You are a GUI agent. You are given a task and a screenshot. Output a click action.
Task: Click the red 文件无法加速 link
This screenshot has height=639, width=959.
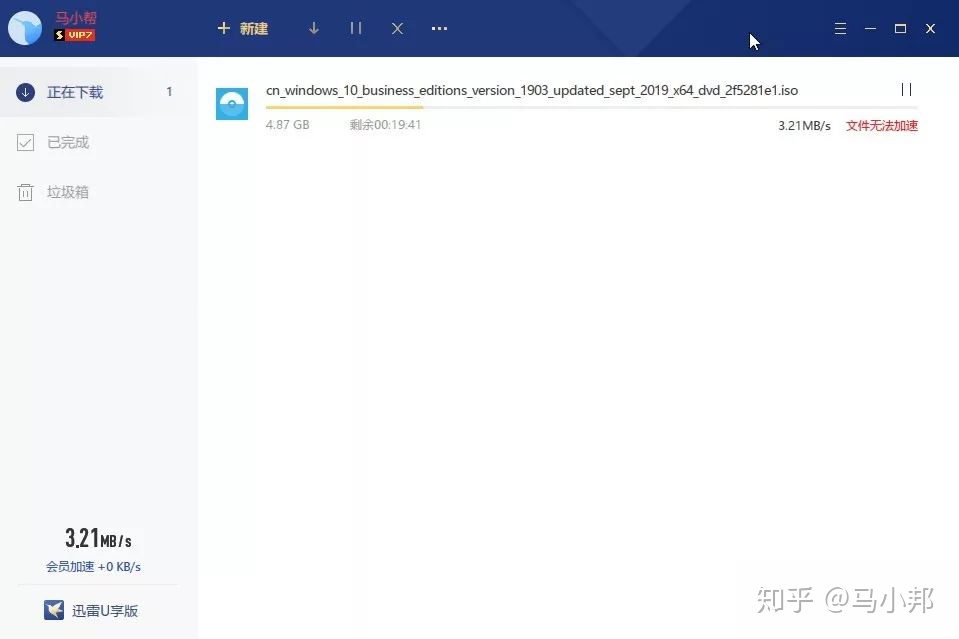coord(881,126)
